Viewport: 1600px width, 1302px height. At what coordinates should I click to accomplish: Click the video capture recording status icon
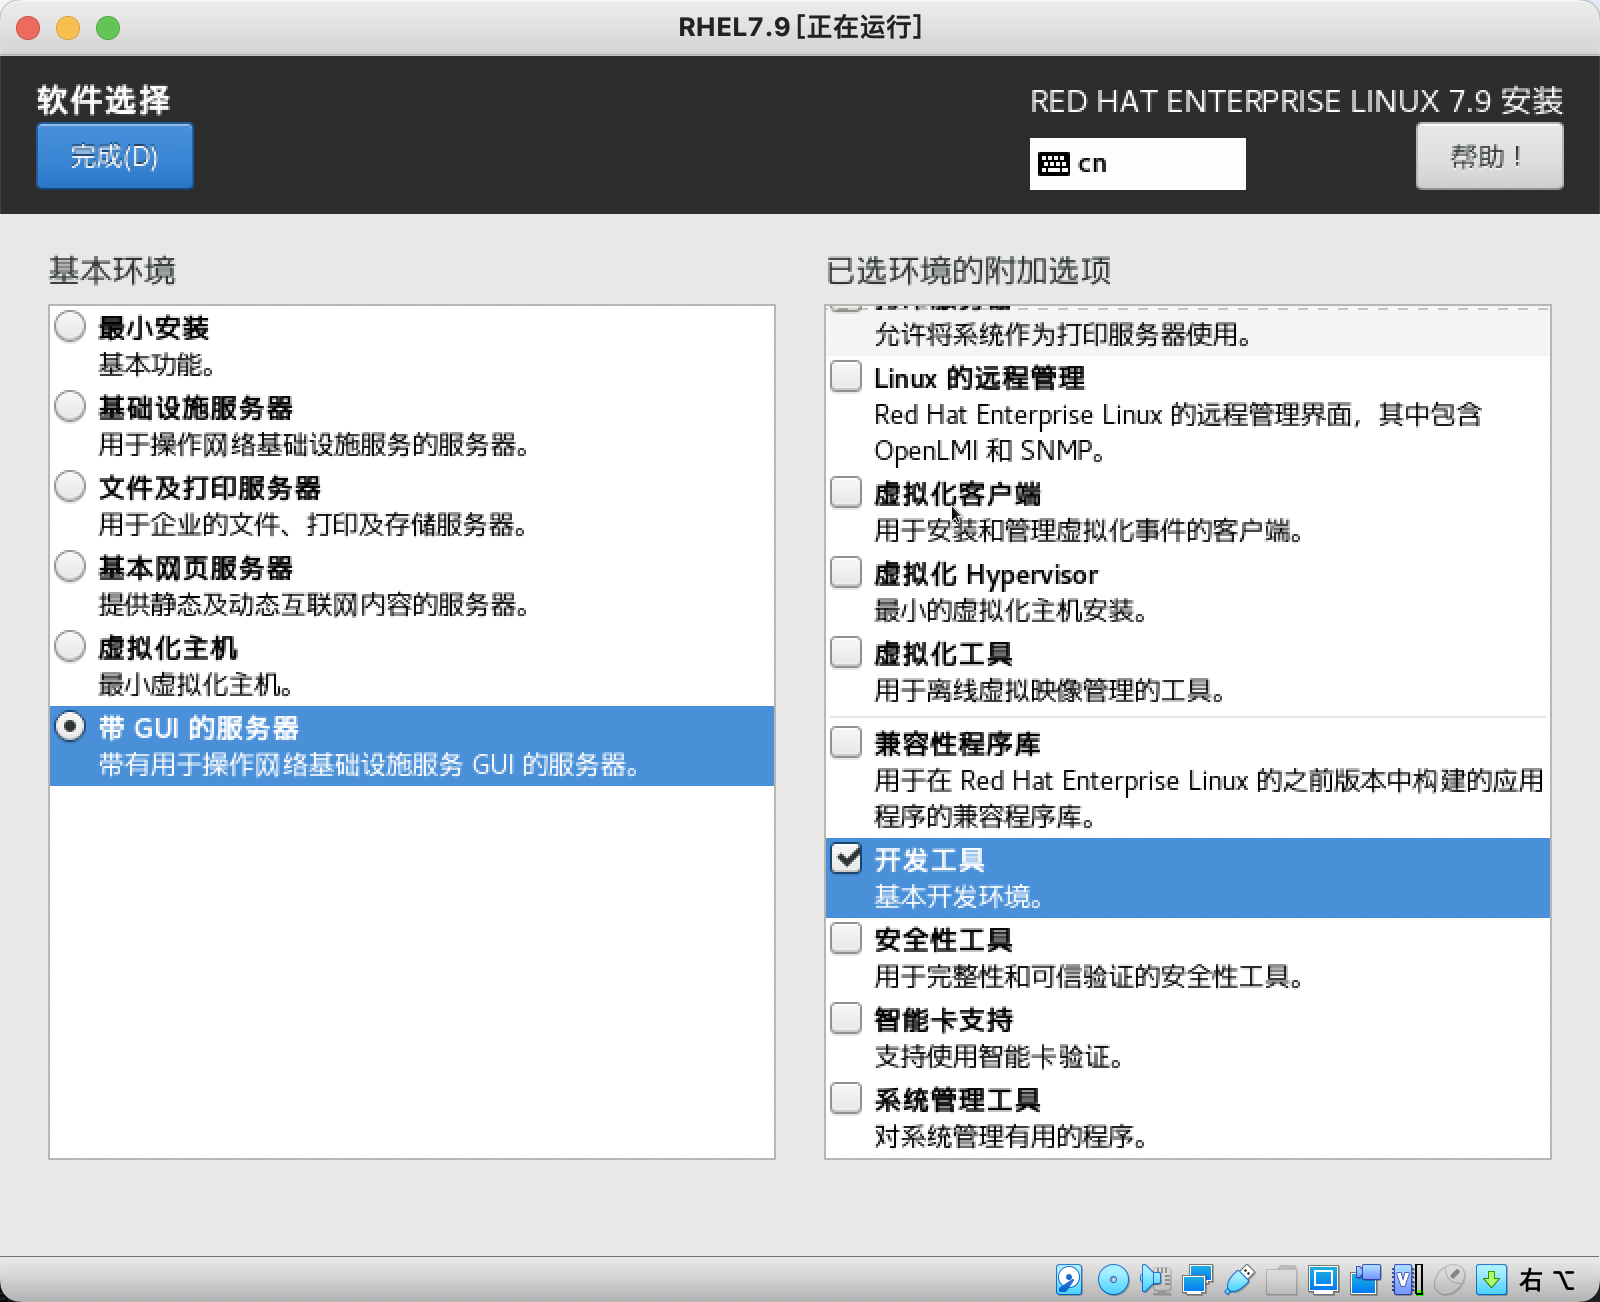tap(1365, 1279)
